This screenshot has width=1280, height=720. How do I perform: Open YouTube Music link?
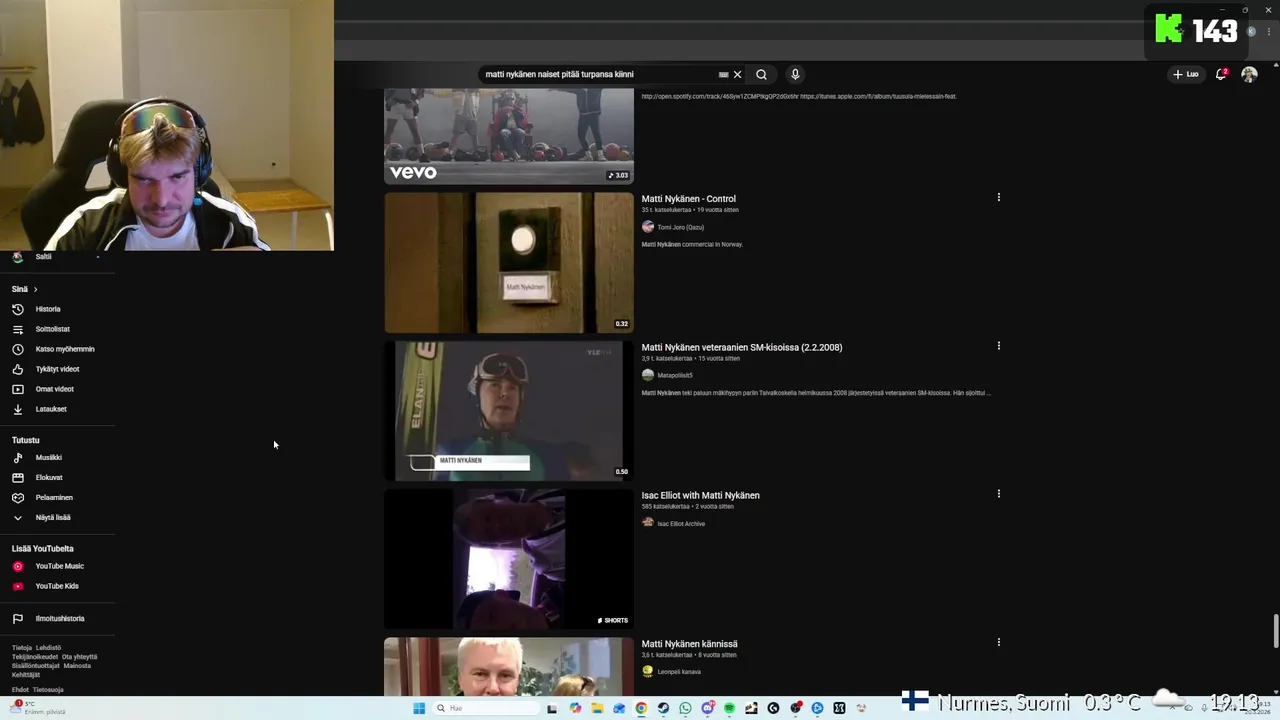pyautogui.click(x=59, y=566)
